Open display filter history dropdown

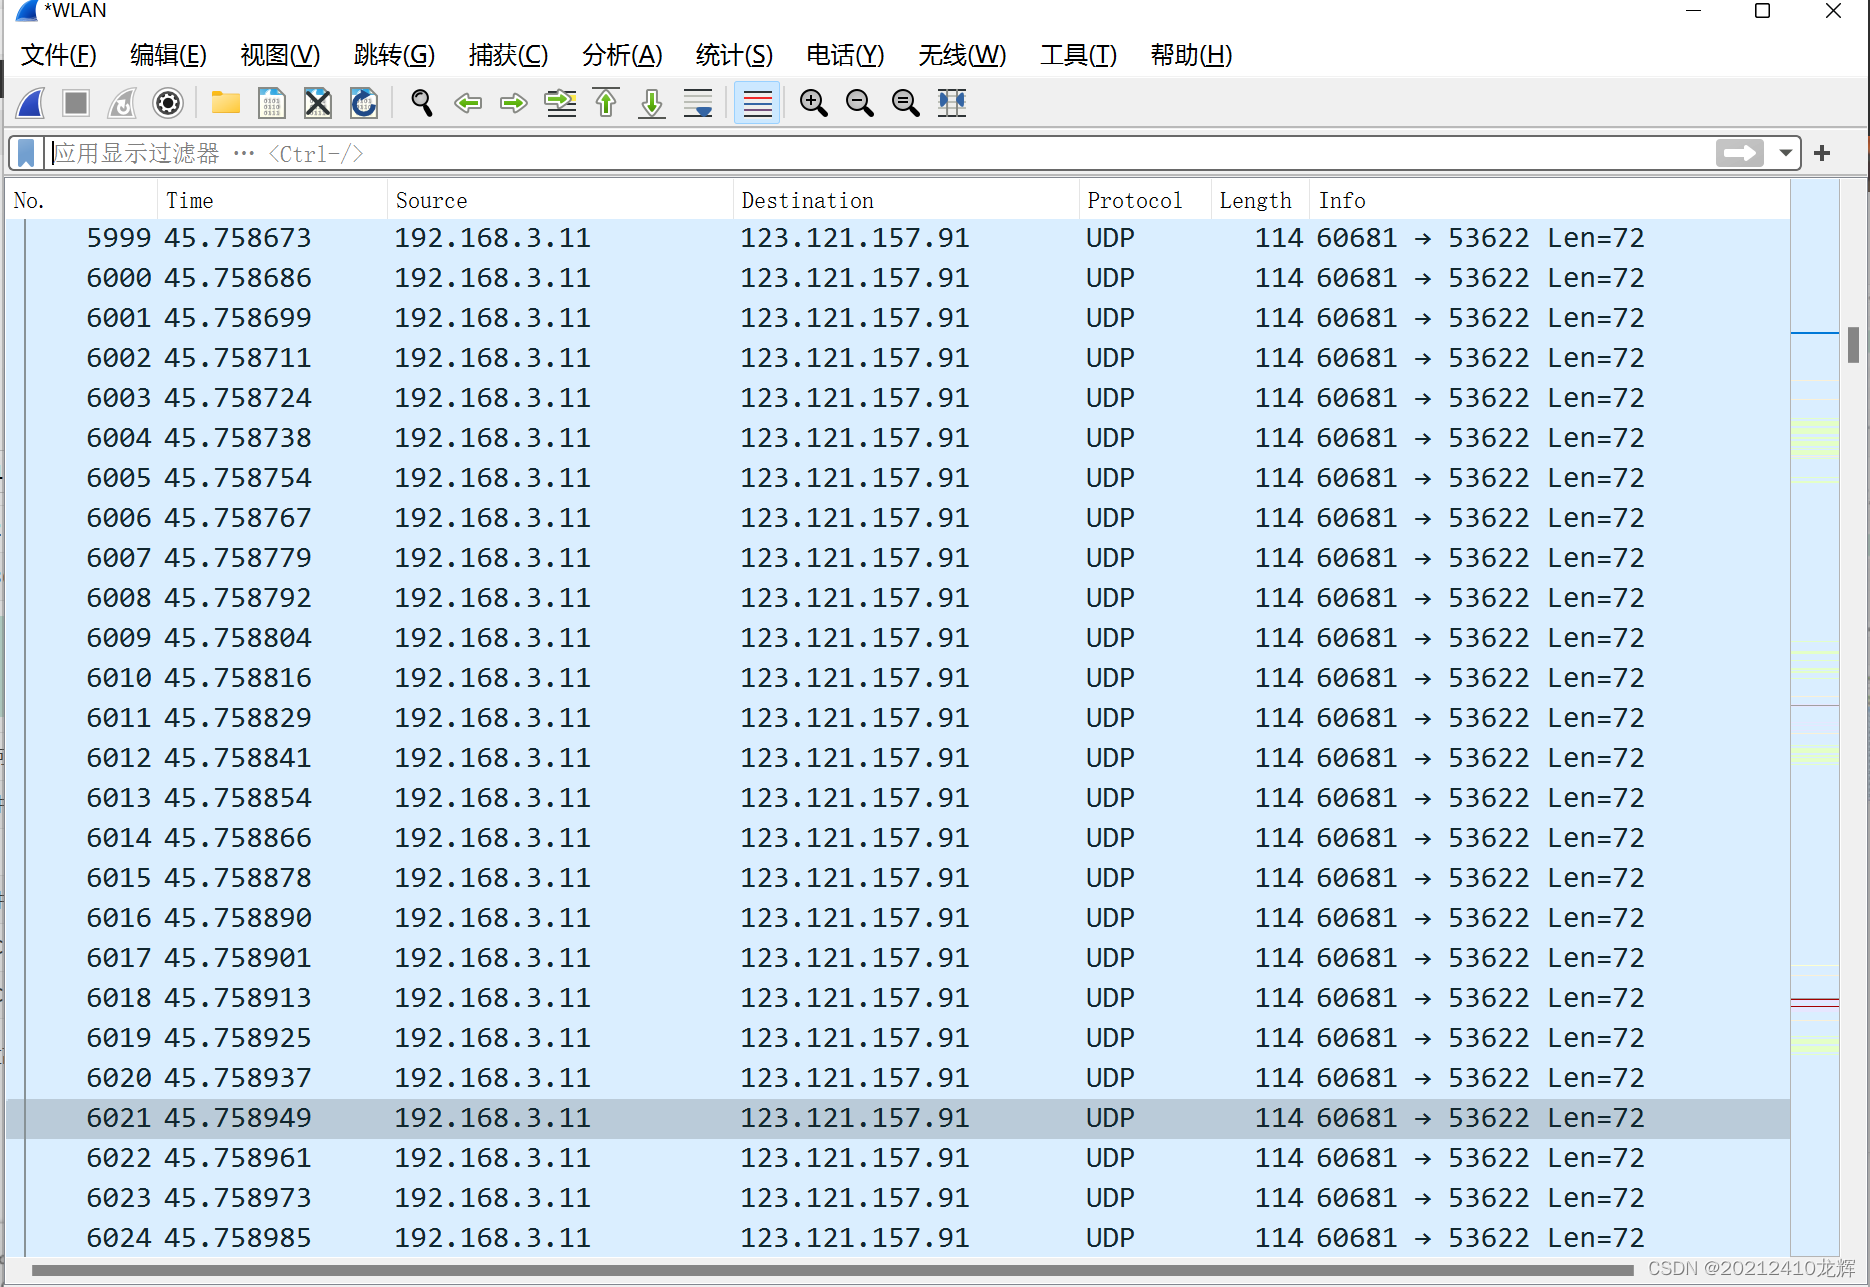point(1785,153)
